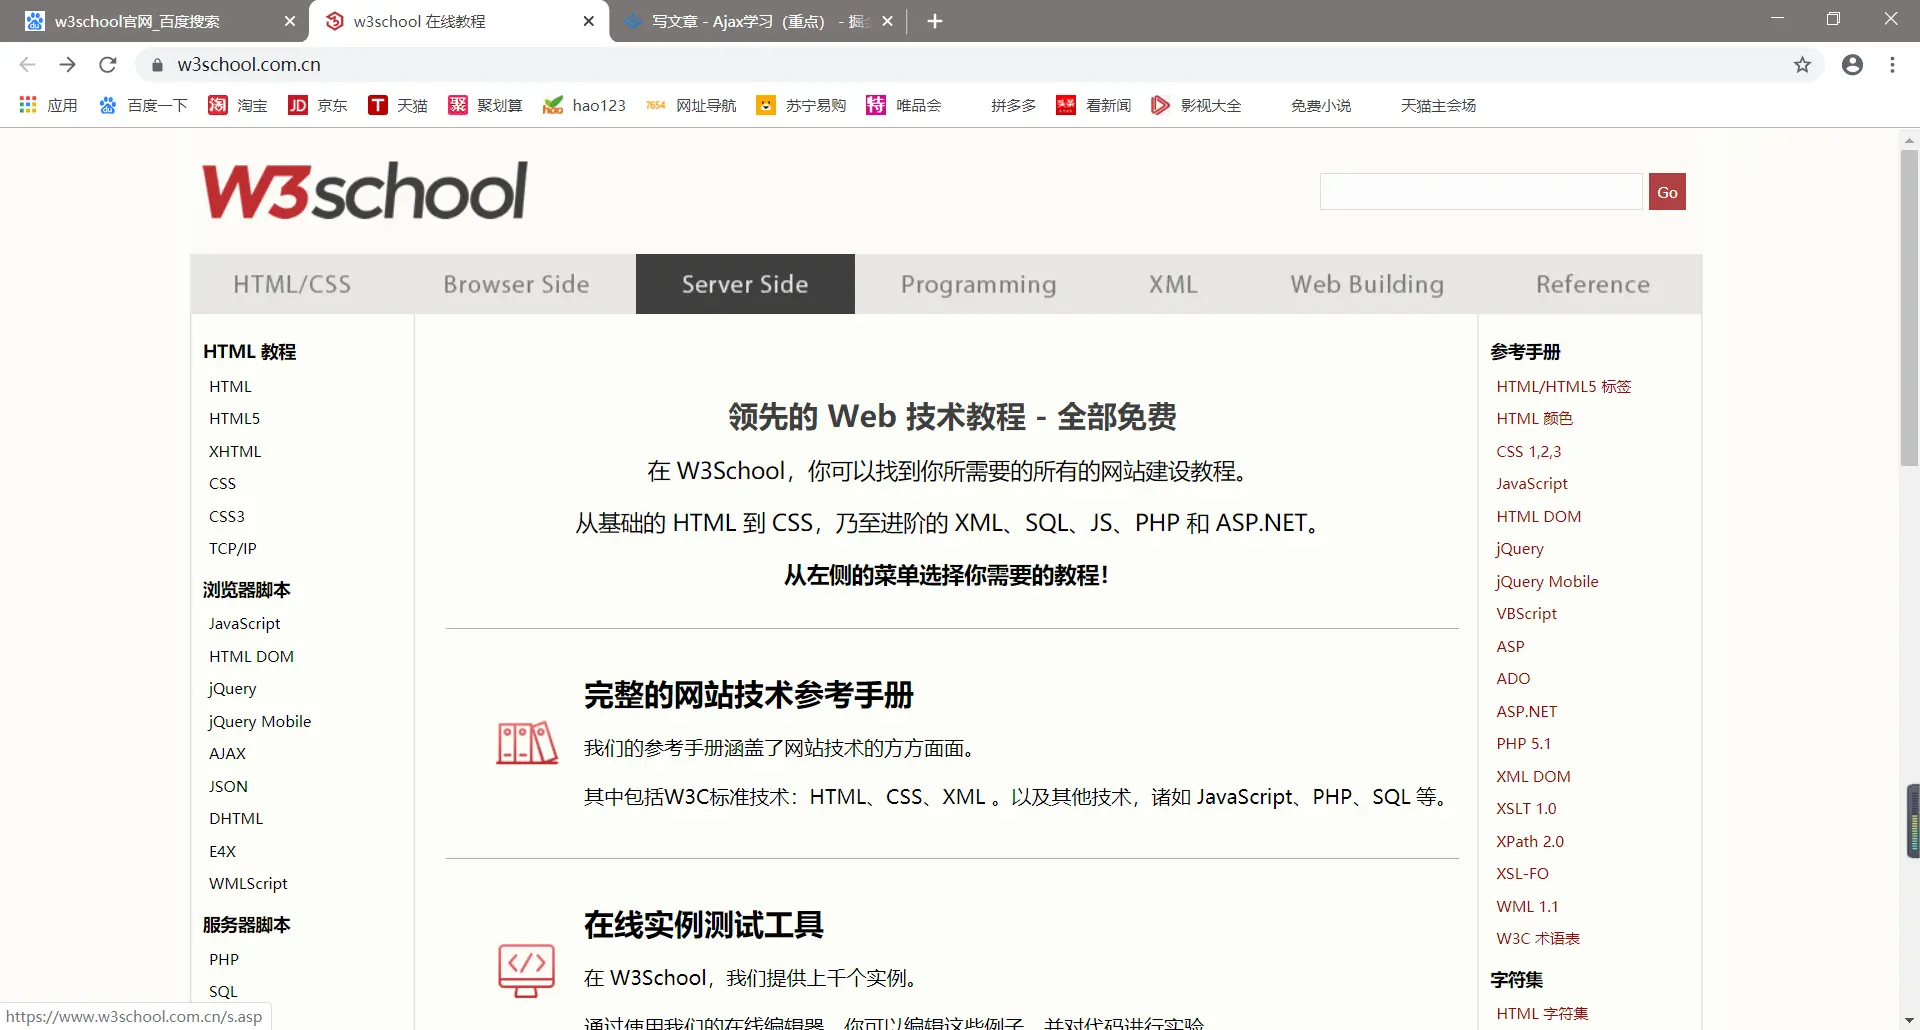Image resolution: width=1920 pixels, height=1030 pixels.
Task: Click the Go search button
Action: [x=1667, y=192]
